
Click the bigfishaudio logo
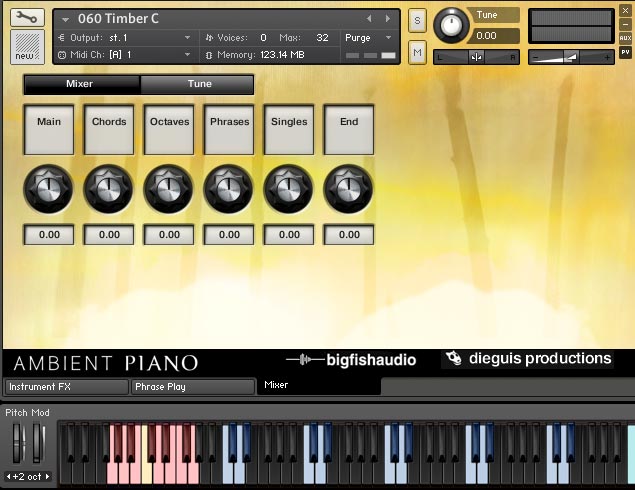click(351, 360)
